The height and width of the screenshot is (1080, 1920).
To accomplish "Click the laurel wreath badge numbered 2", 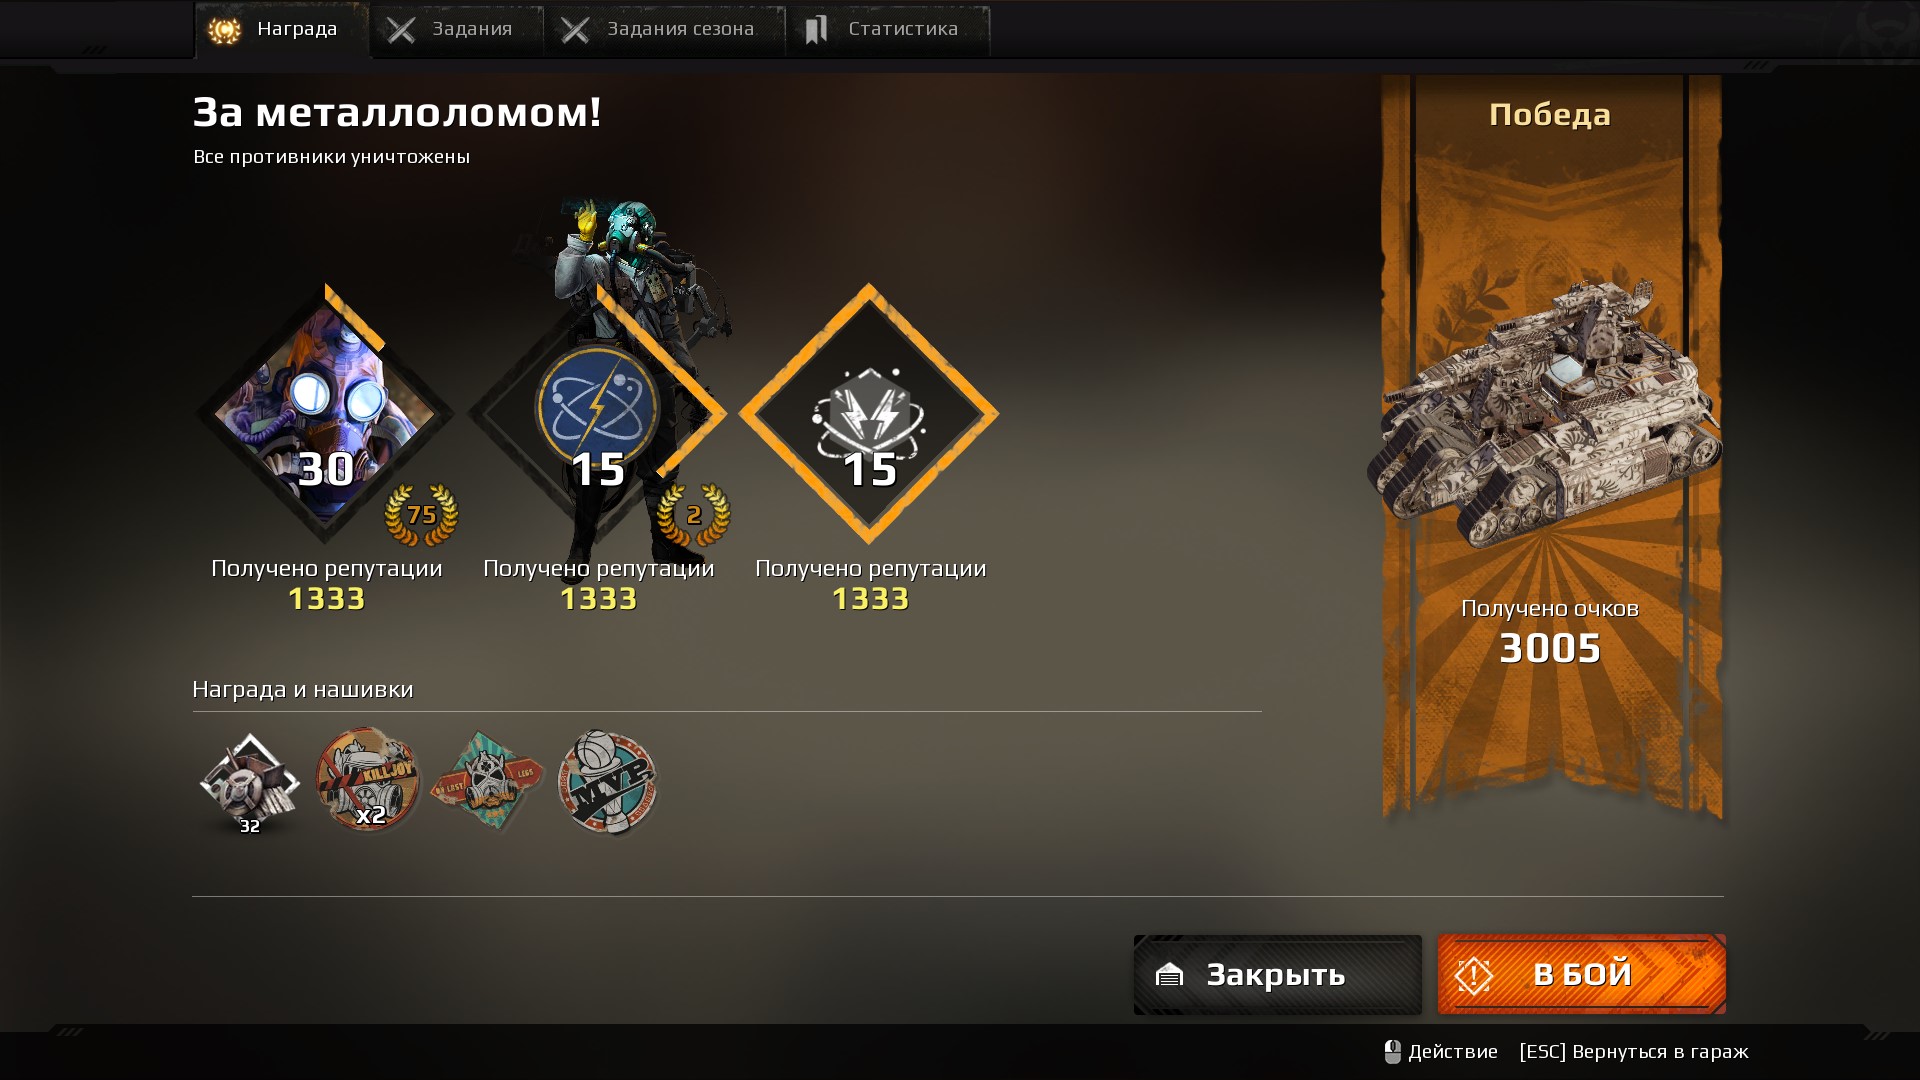I will [693, 515].
